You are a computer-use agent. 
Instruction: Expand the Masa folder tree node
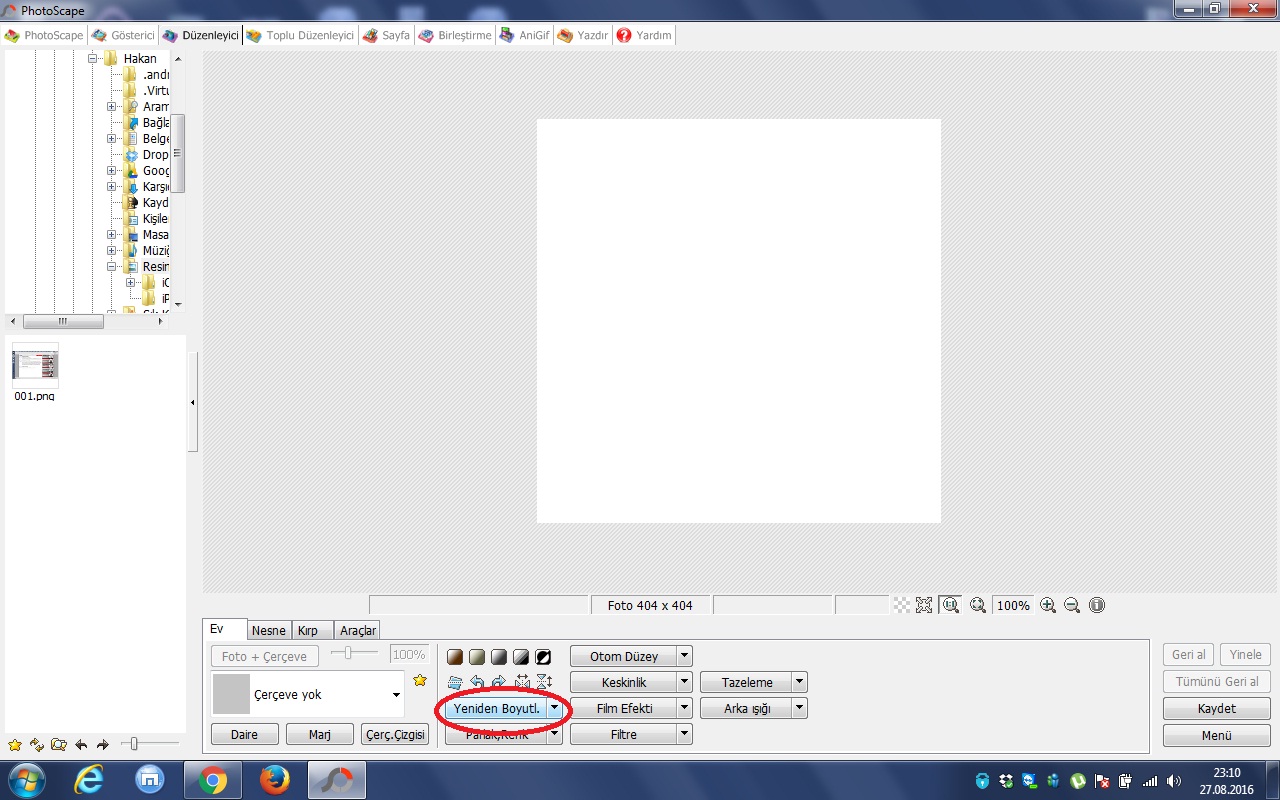112,235
